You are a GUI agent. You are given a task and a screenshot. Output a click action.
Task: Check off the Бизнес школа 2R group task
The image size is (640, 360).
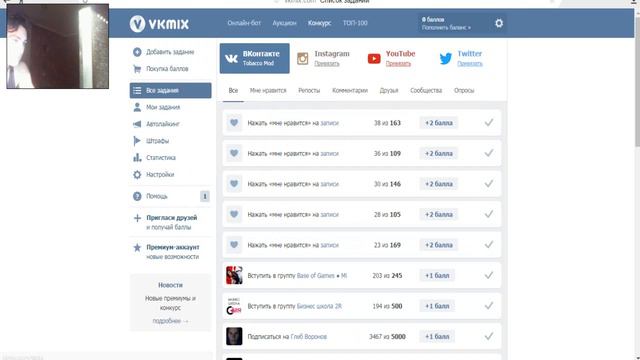coord(489,306)
